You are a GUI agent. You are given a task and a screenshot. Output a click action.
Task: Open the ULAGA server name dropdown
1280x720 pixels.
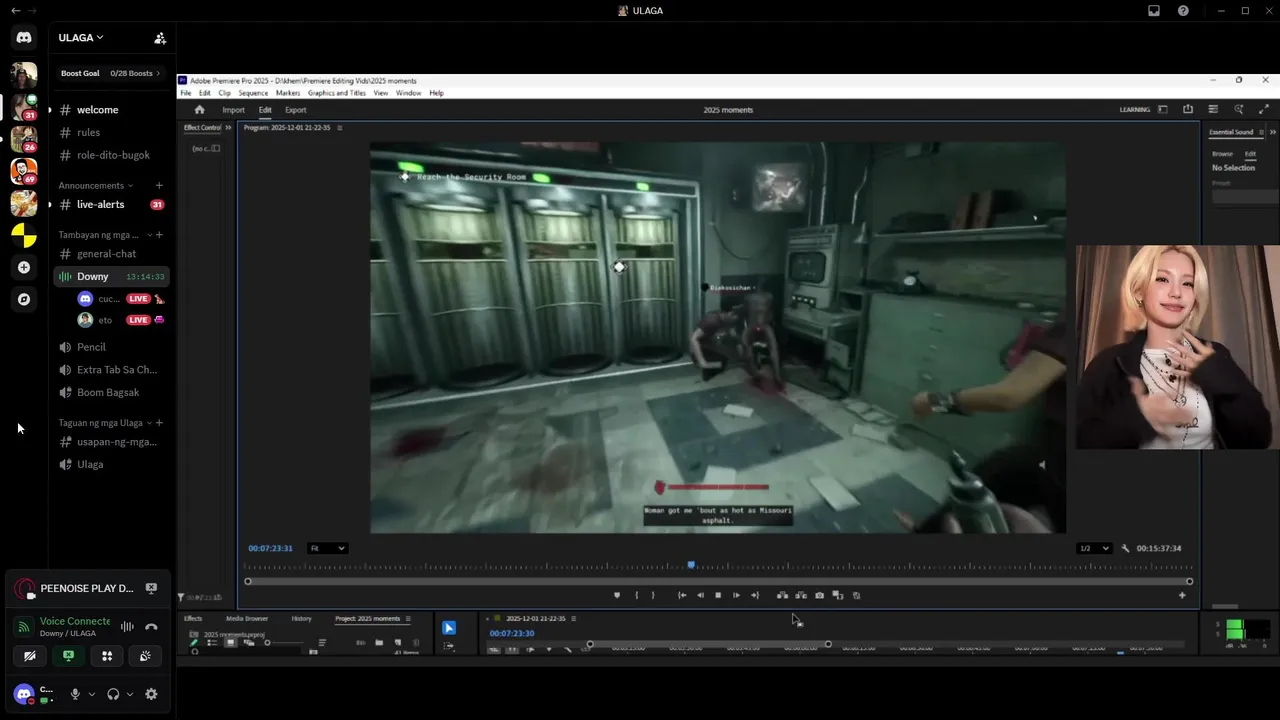tap(81, 38)
